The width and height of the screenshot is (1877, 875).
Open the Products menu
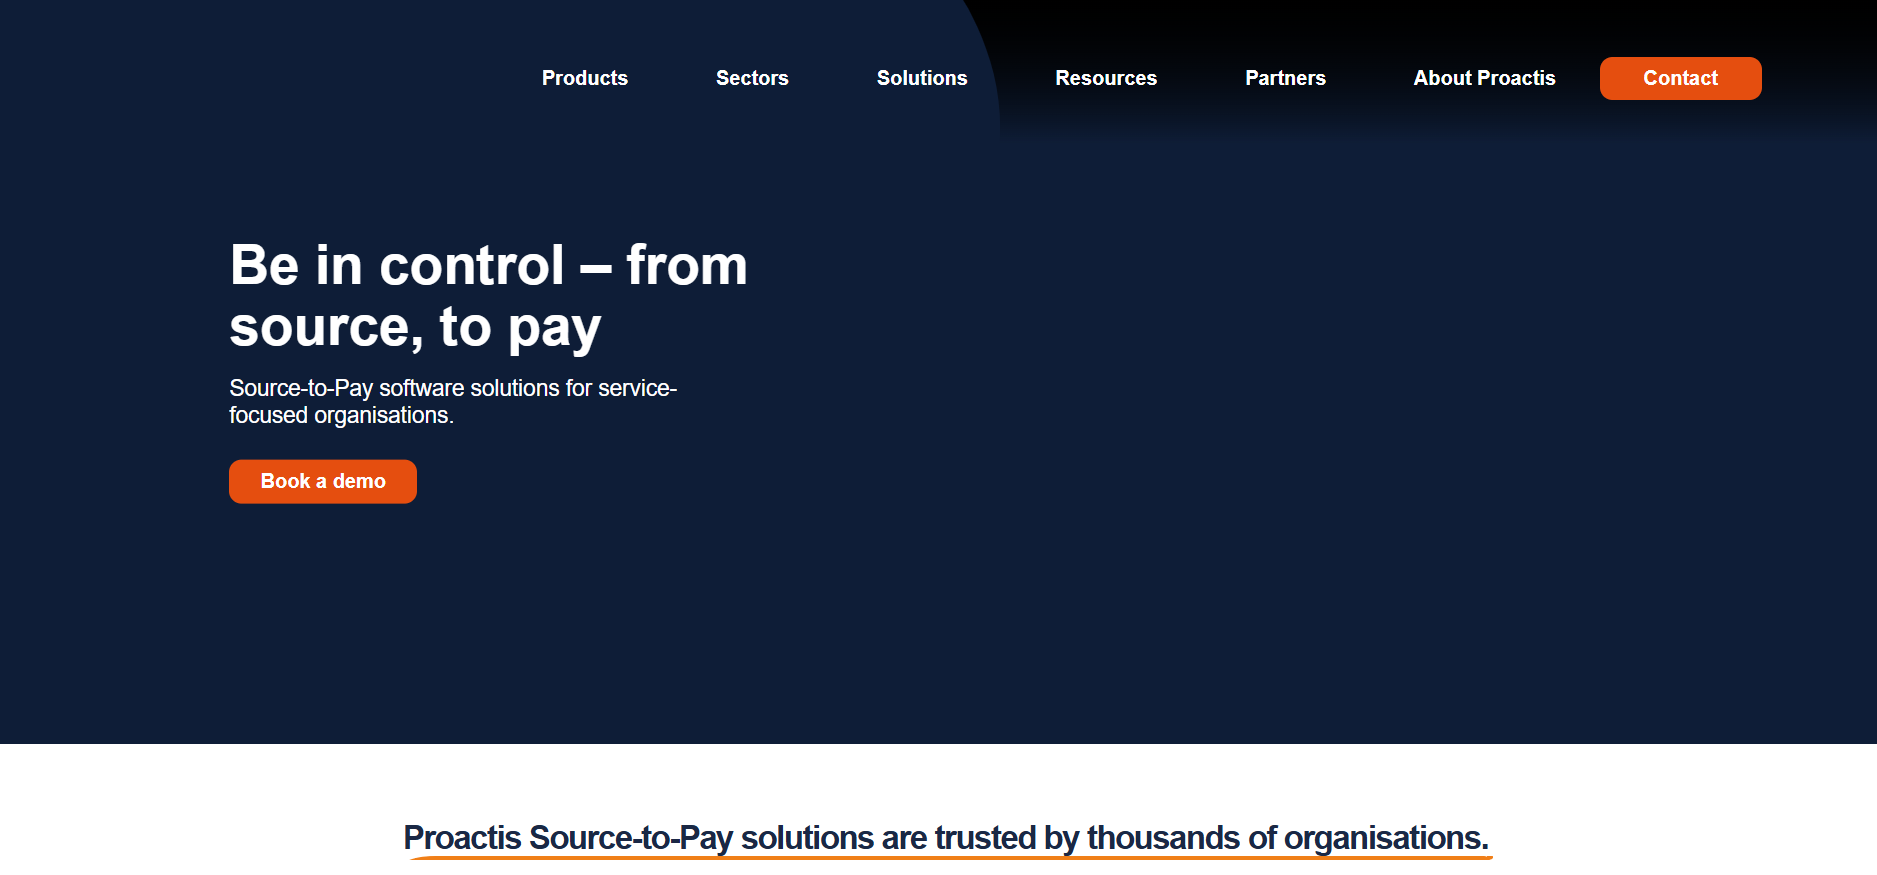tap(584, 78)
